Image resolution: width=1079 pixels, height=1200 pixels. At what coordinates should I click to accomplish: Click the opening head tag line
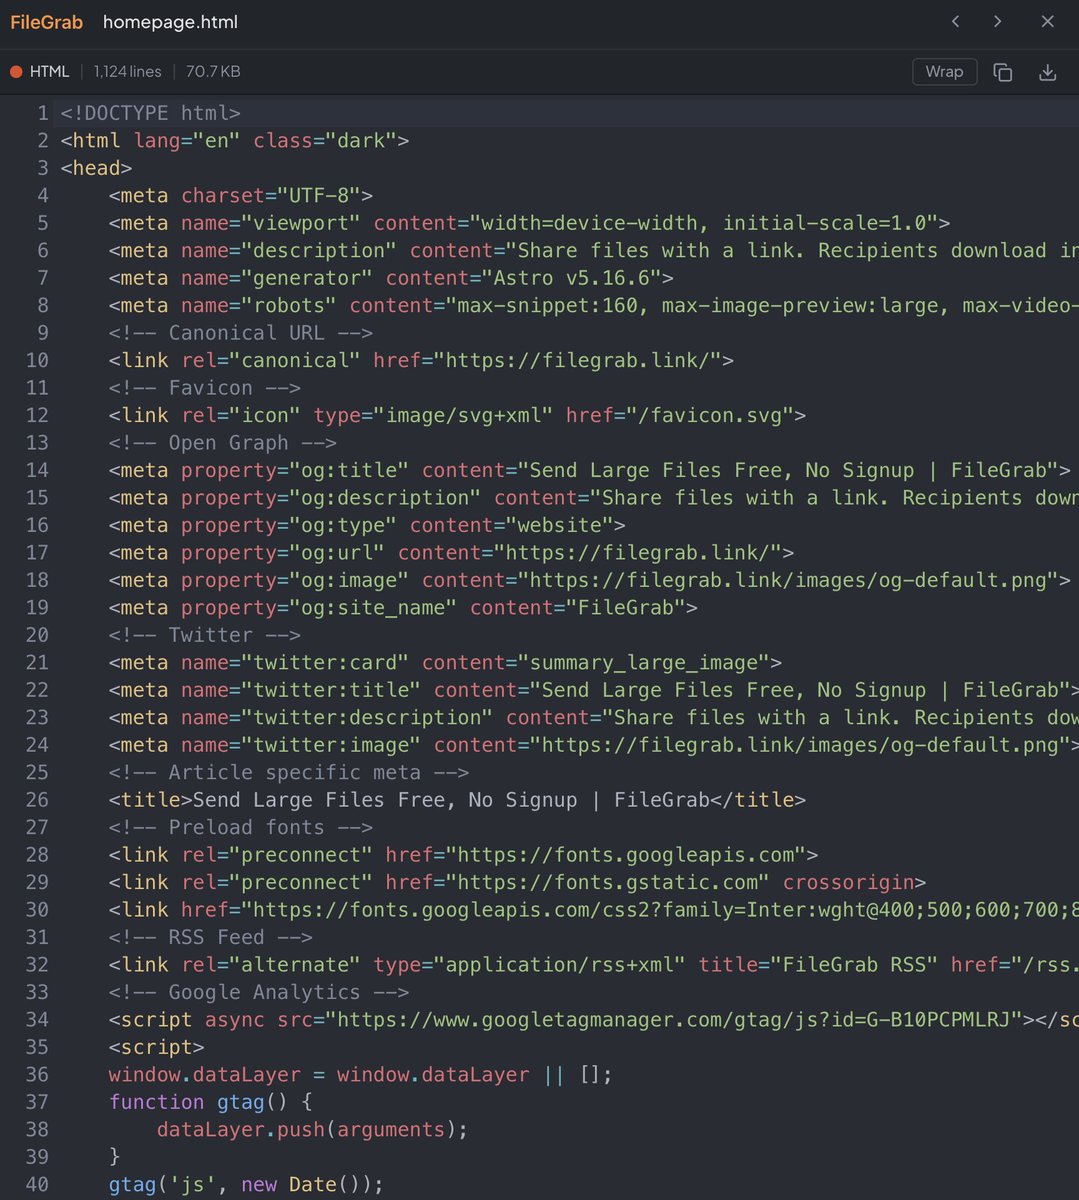[96, 168]
